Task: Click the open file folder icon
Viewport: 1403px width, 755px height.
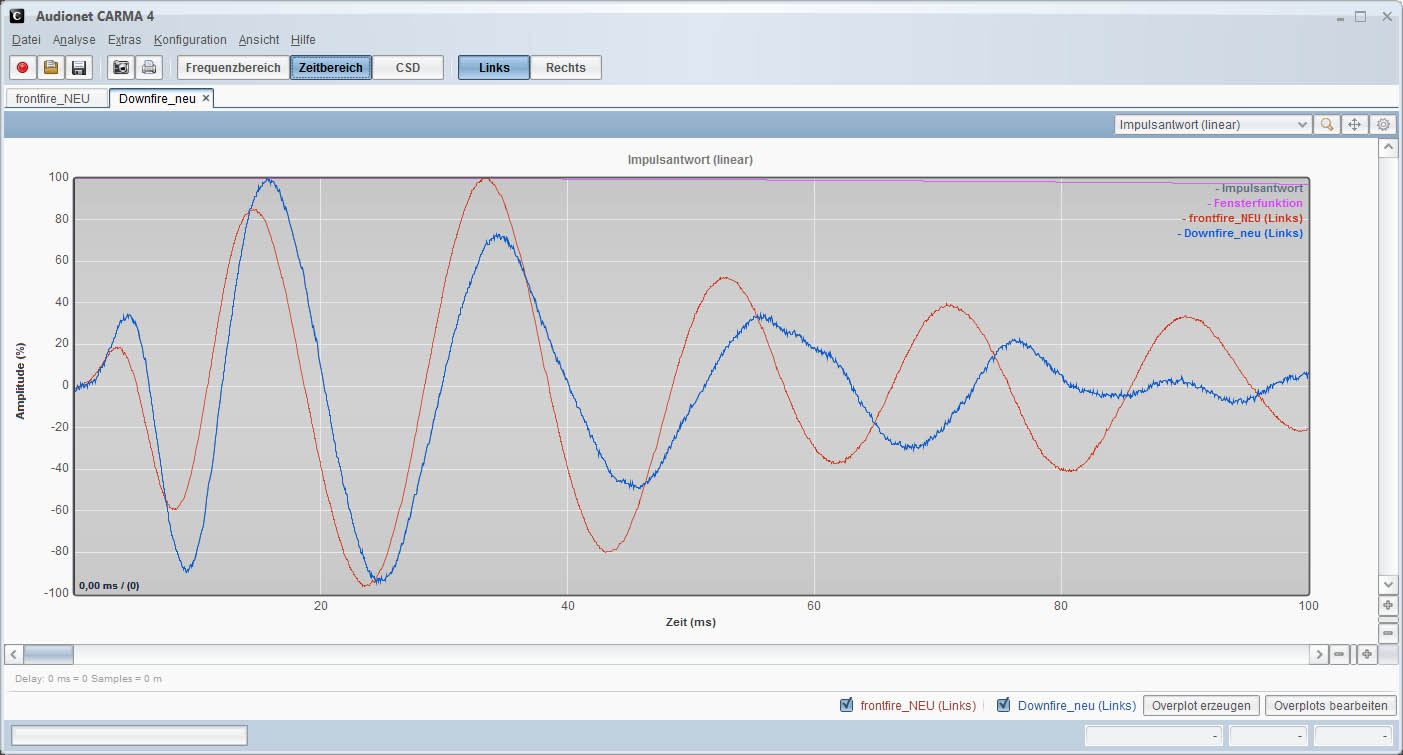Action: pyautogui.click(x=51, y=68)
